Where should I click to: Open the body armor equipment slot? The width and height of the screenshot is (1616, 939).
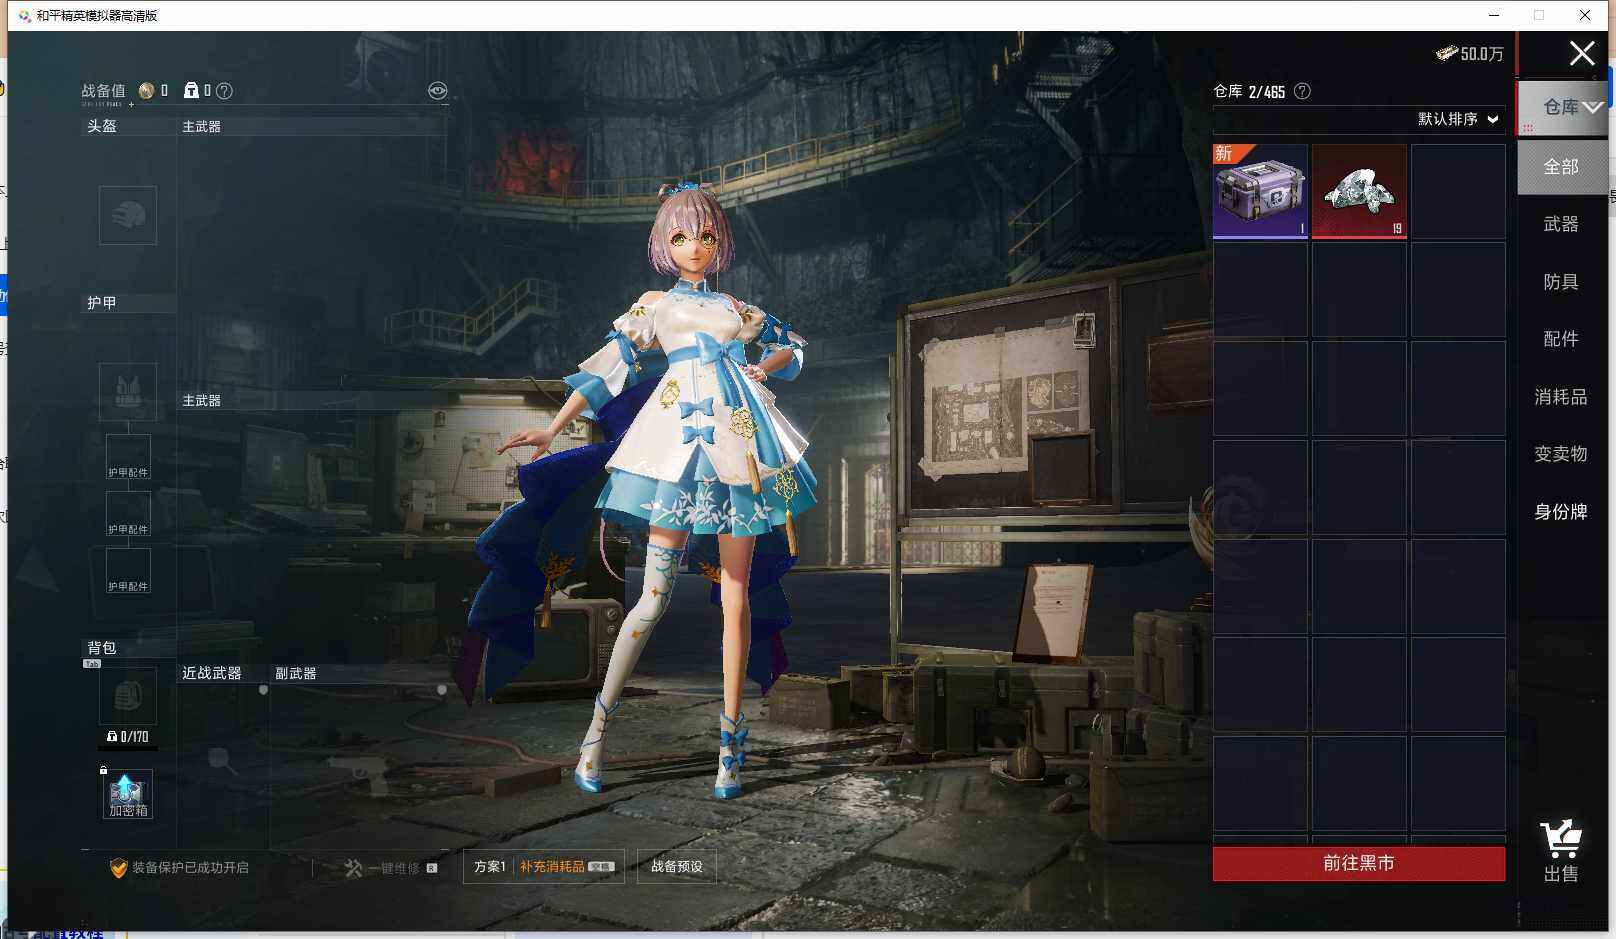click(x=128, y=391)
